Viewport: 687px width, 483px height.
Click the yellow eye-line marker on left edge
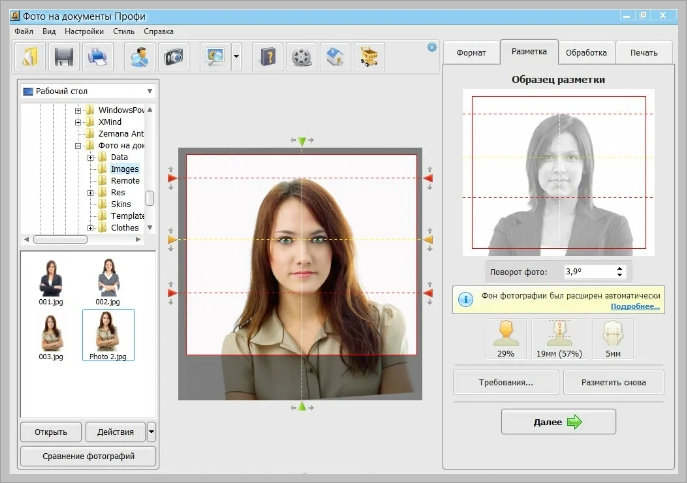tap(172, 240)
